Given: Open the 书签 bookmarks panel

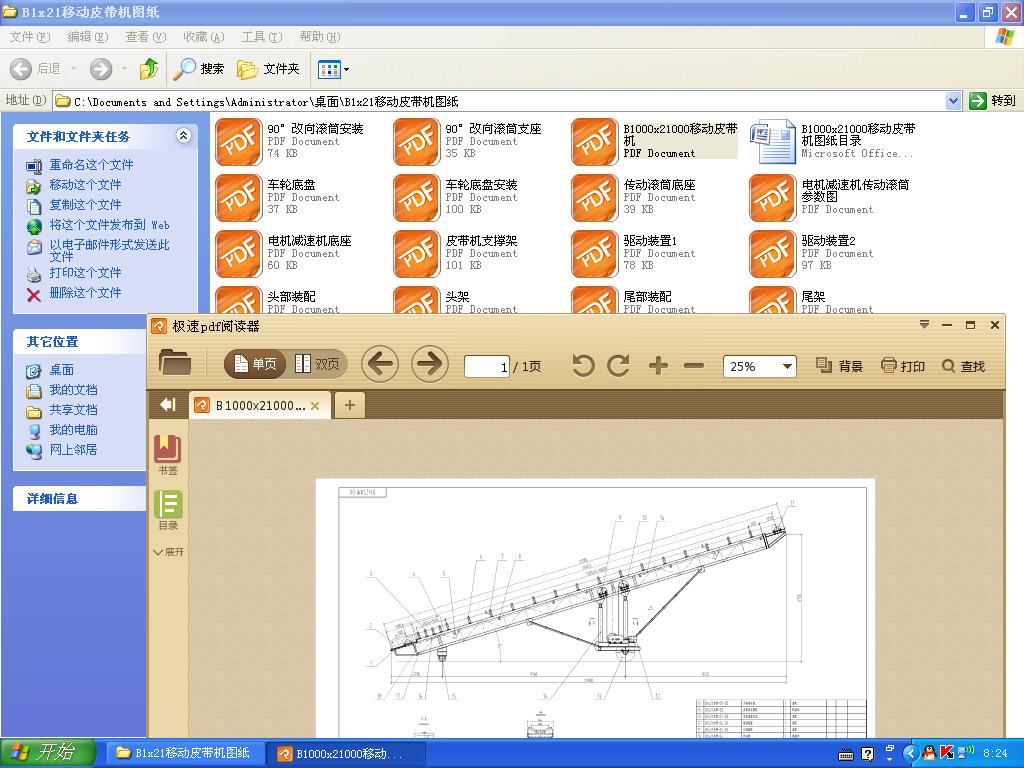Looking at the screenshot, I should (168, 455).
